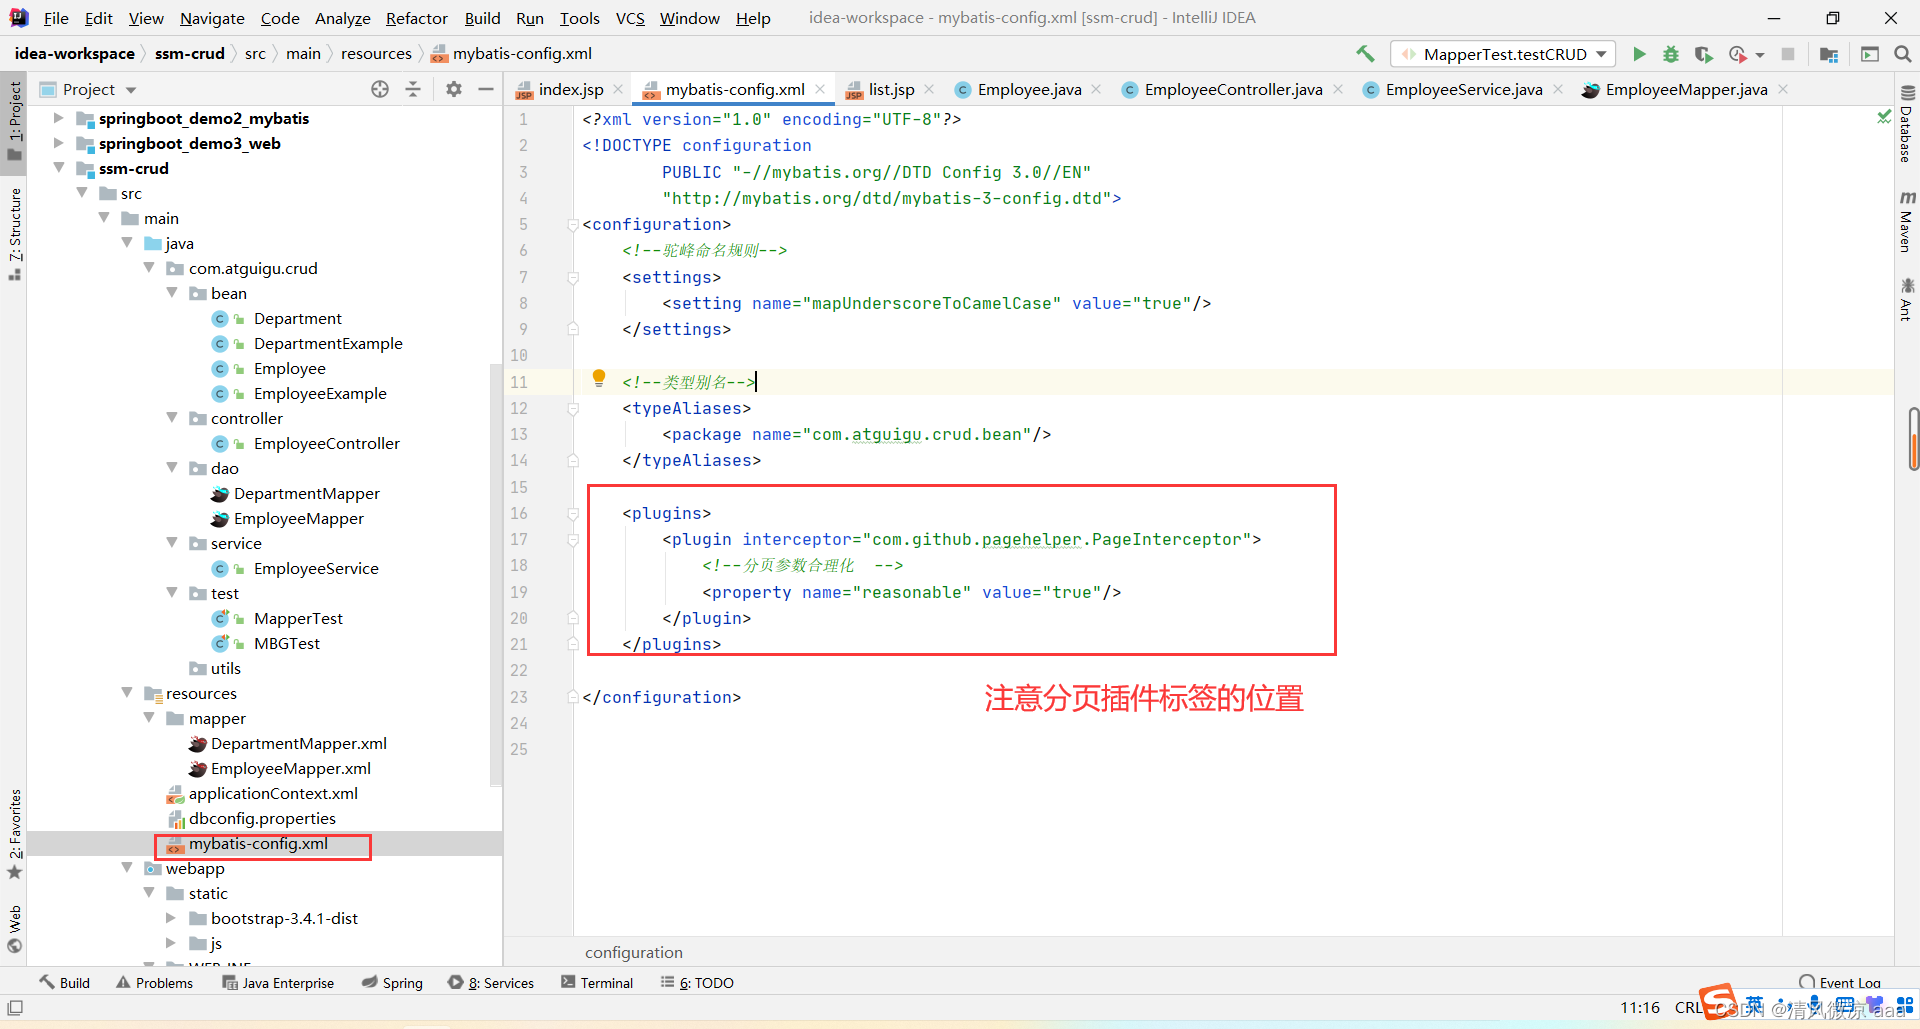Collapse the ssm-crud module

(59, 168)
